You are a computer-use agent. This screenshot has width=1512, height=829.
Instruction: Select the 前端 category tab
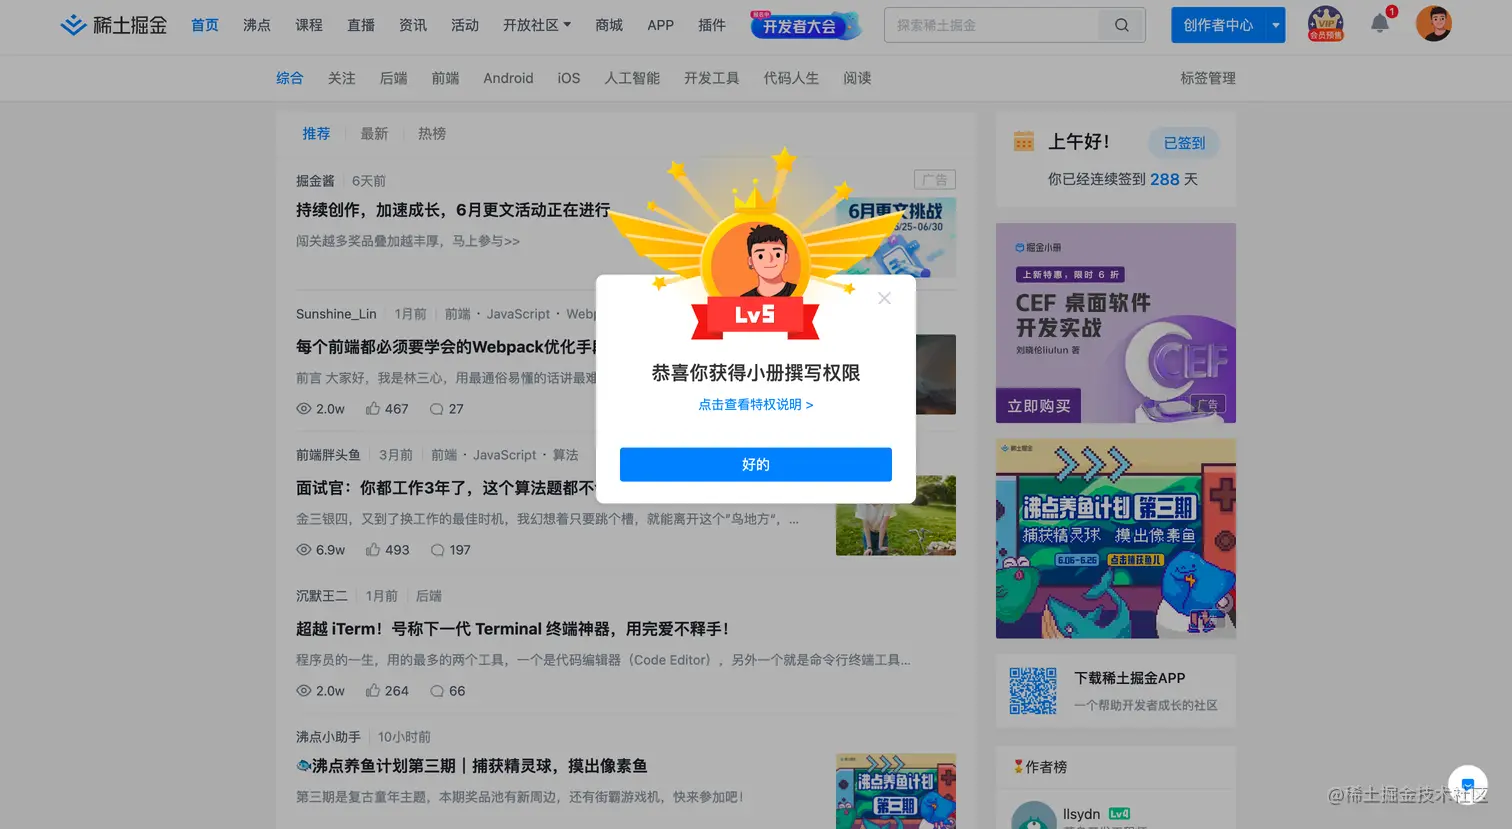tap(446, 78)
